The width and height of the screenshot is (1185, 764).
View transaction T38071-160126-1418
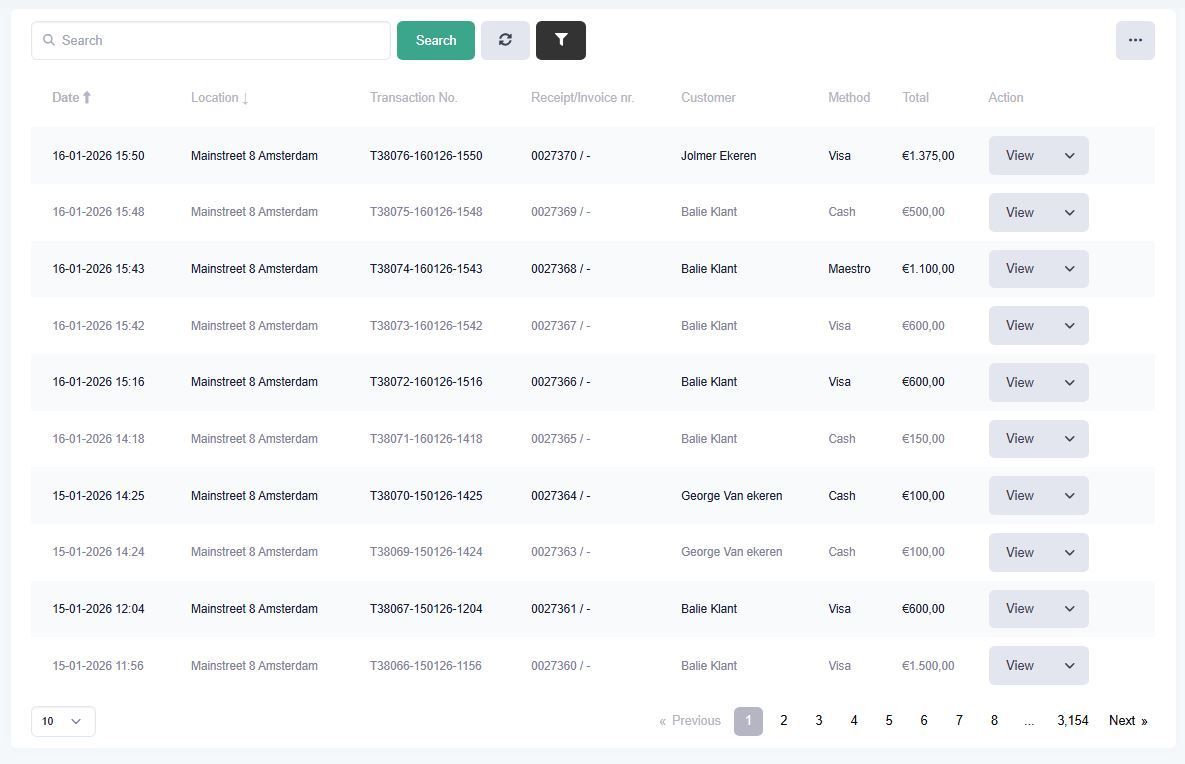coord(1019,439)
